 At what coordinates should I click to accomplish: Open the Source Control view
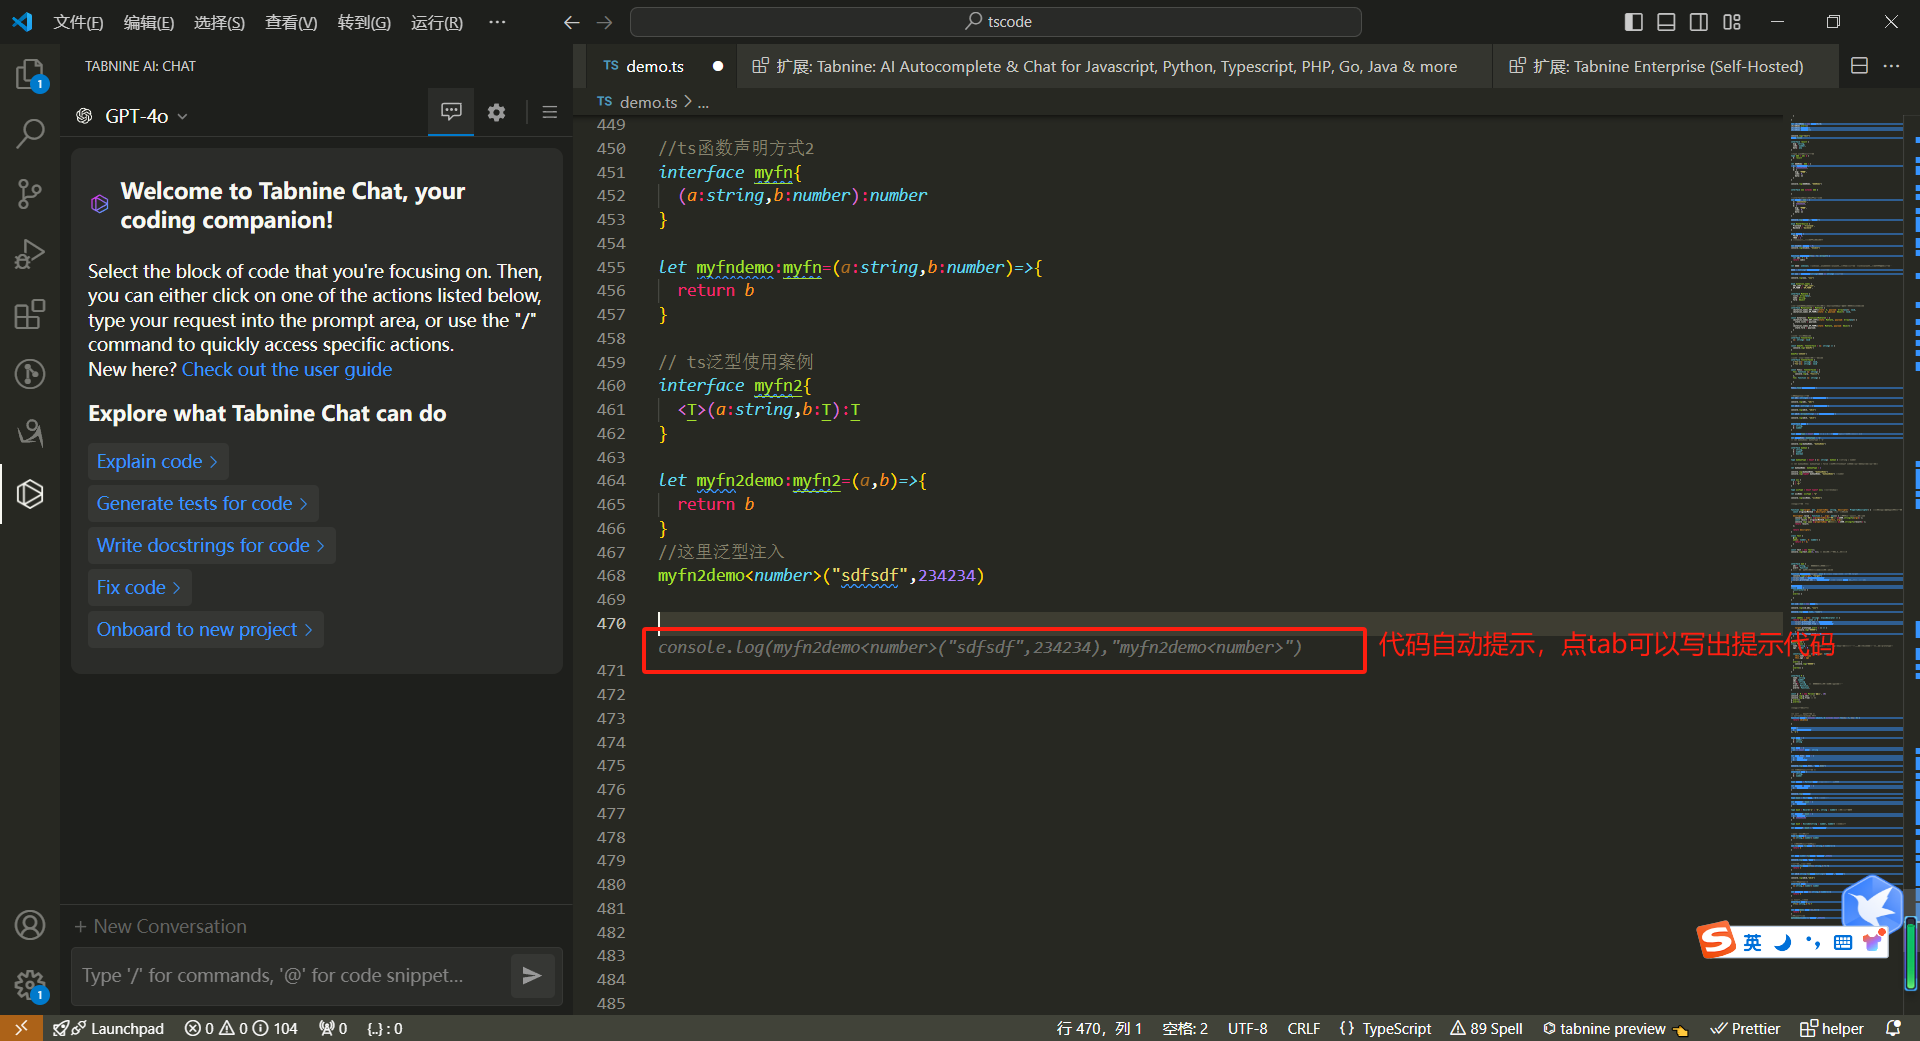(30, 193)
